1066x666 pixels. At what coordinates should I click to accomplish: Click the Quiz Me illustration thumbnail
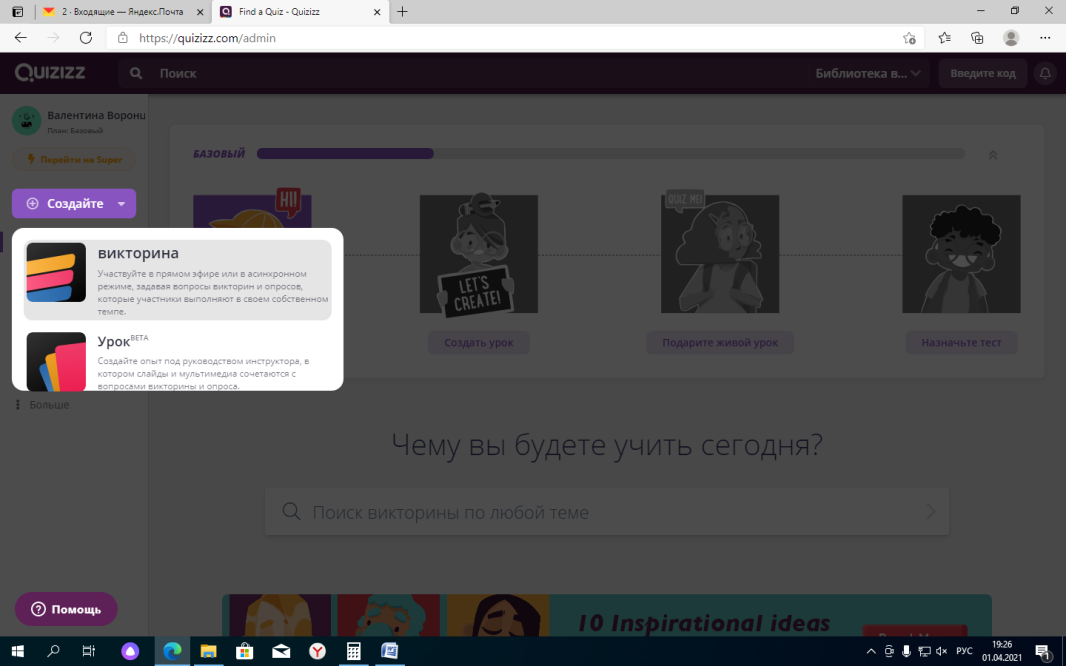pyautogui.click(x=720, y=253)
